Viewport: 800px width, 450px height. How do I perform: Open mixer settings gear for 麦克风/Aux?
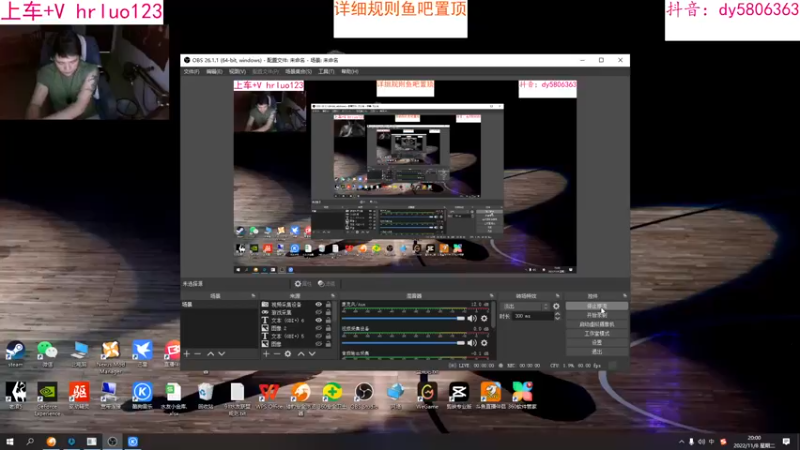pos(484,318)
